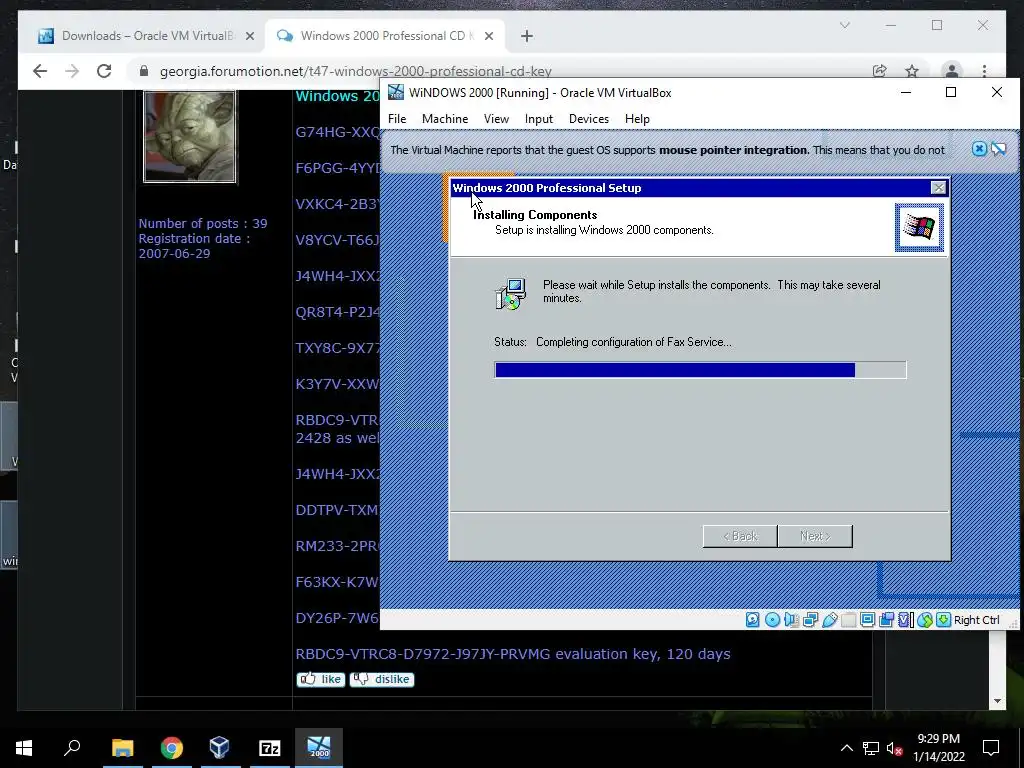Screen dimensions: 1024x768
Task: Open the Input menu in VirtualBox
Action: coord(539,119)
